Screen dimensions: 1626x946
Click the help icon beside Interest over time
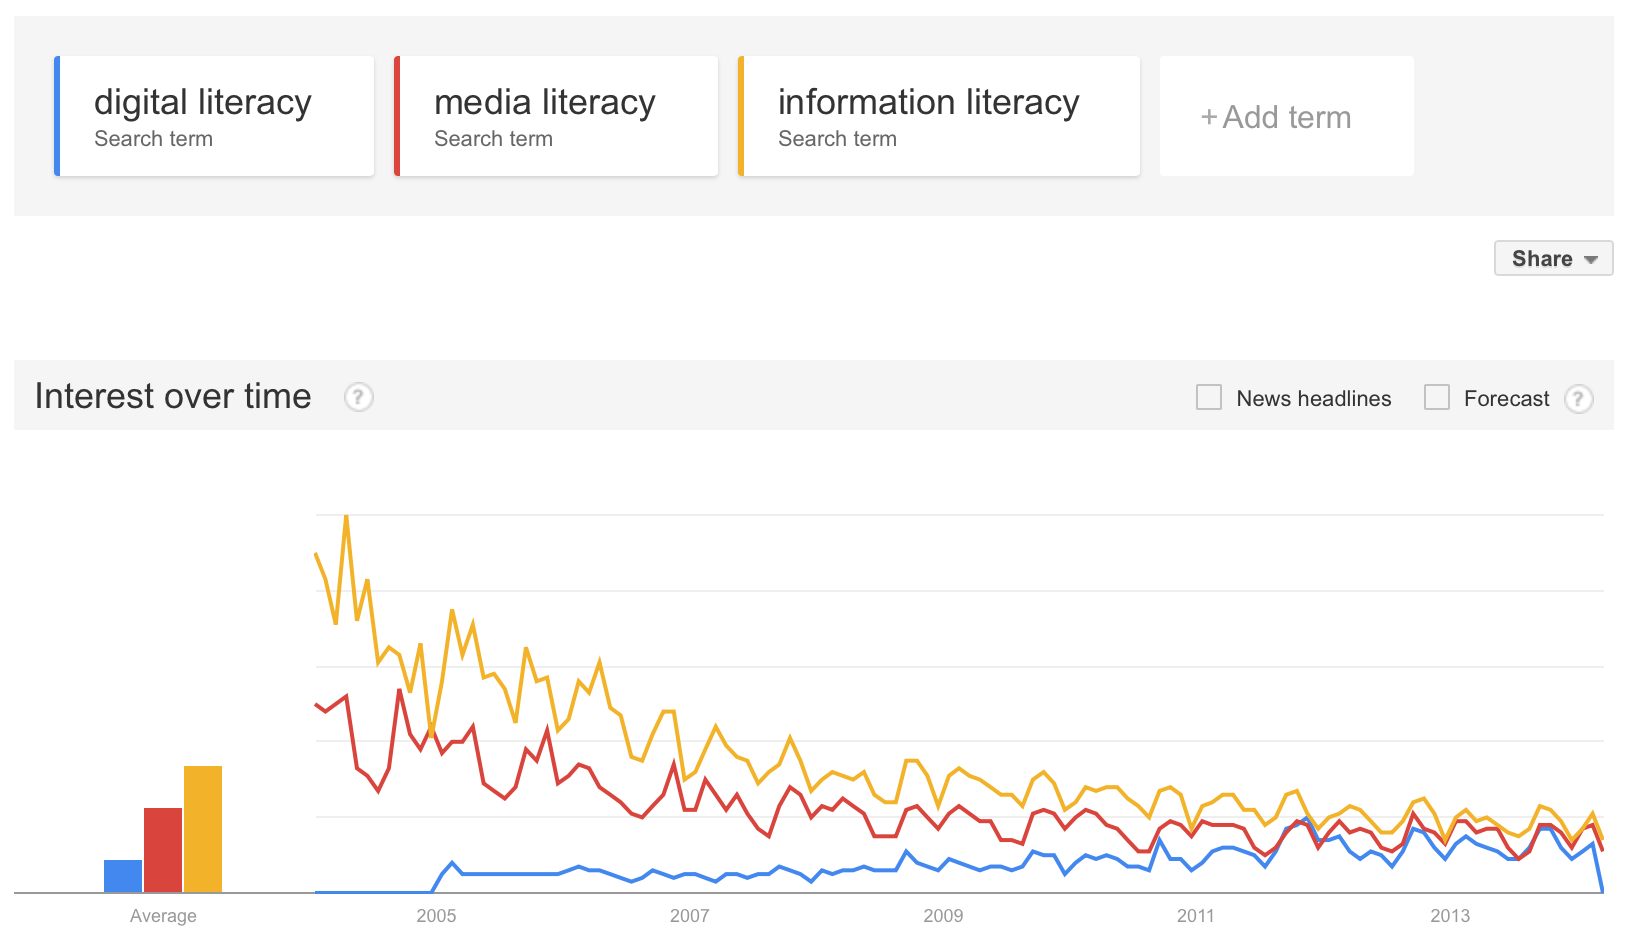pyautogui.click(x=359, y=397)
